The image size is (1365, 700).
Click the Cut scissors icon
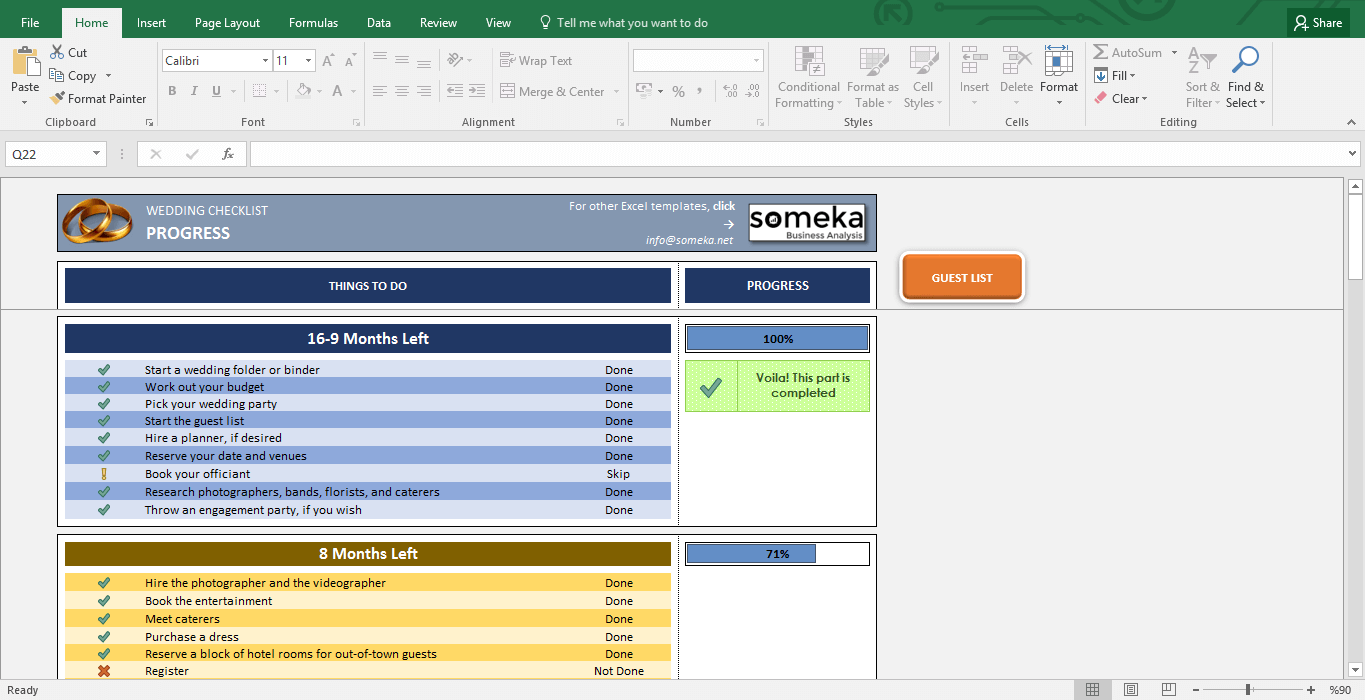coord(57,53)
